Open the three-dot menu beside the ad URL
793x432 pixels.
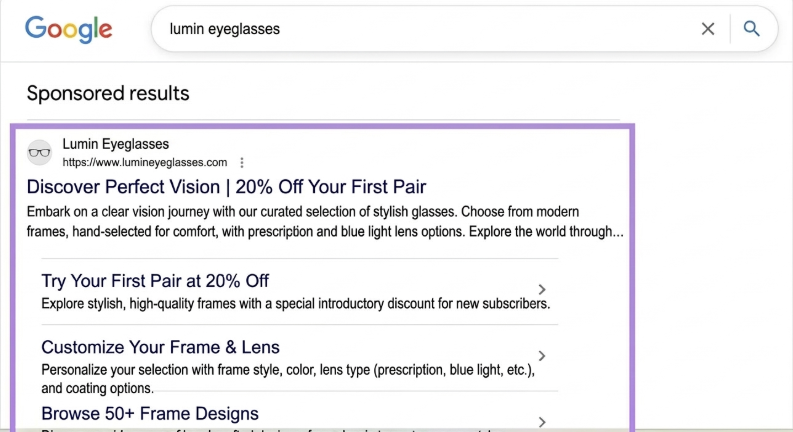point(242,162)
